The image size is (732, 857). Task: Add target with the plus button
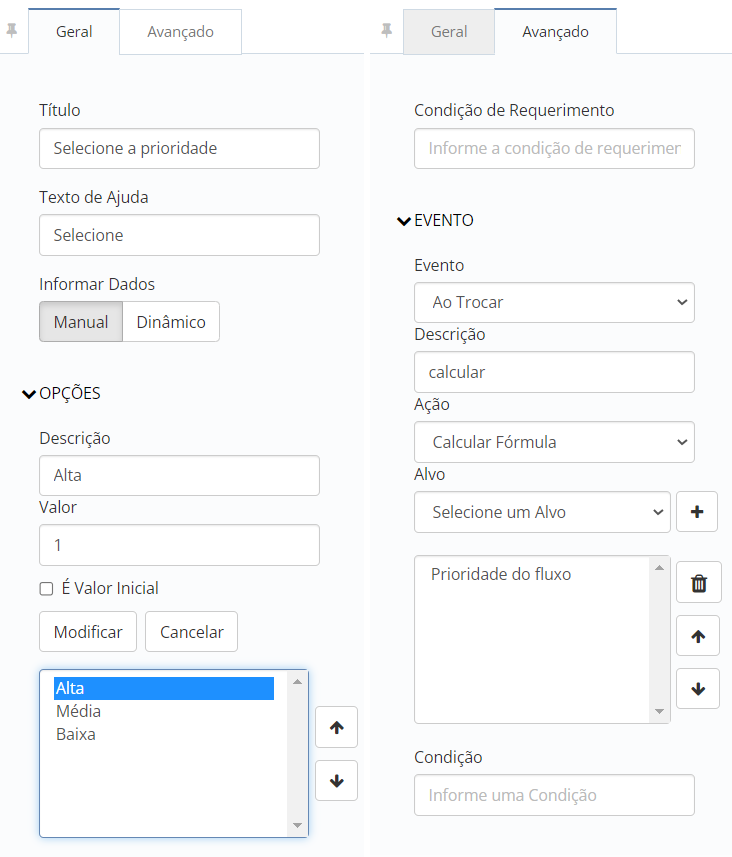click(697, 512)
